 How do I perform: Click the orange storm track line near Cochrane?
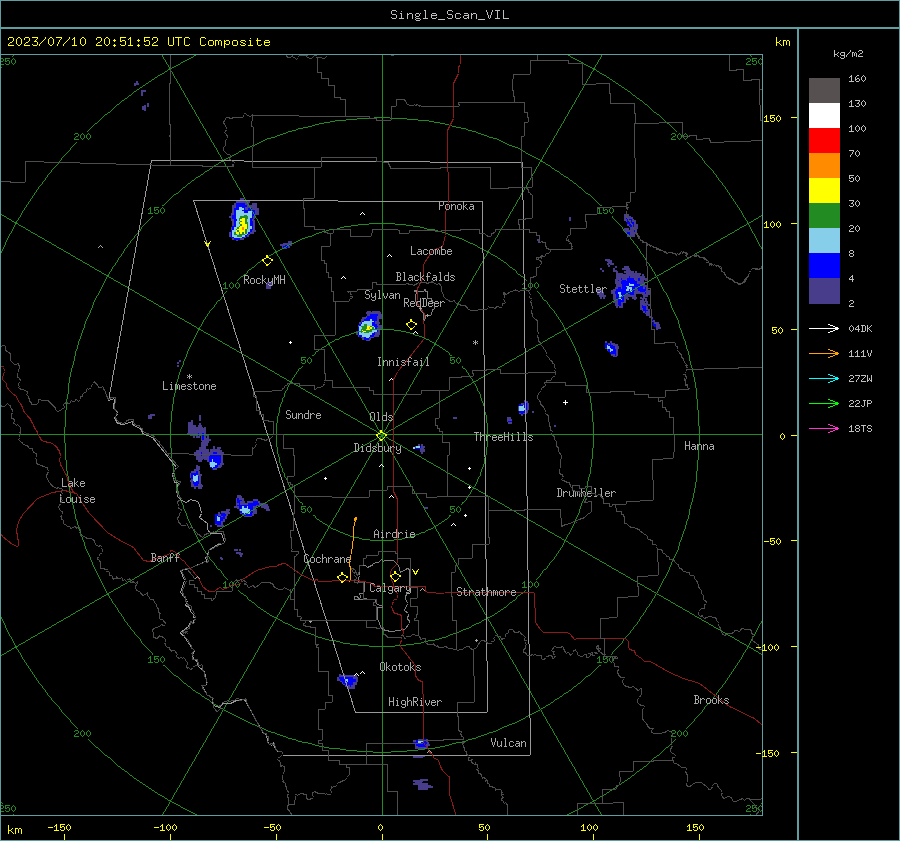point(352,547)
